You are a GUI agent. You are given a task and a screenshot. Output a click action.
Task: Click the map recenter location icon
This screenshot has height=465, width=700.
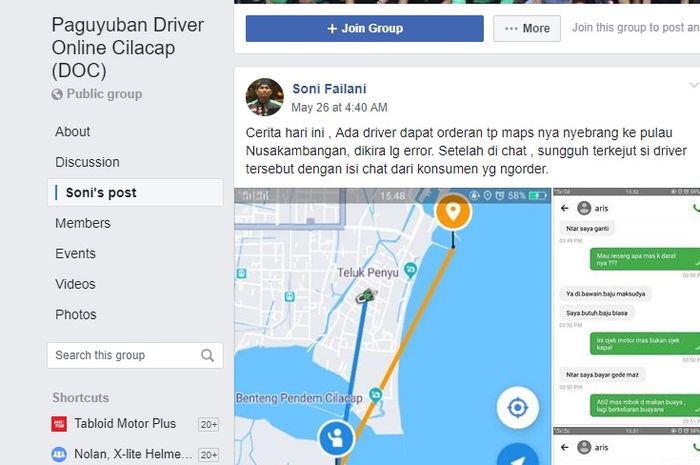tap(518, 407)
